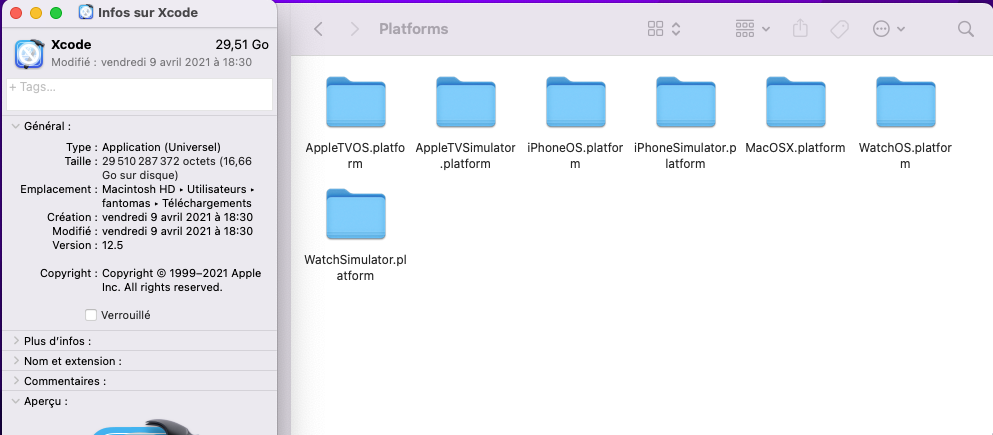This screenshot has width=993, height=435.
Task: Click the 29,51 Go size text
Action: [x=242, y=45]
